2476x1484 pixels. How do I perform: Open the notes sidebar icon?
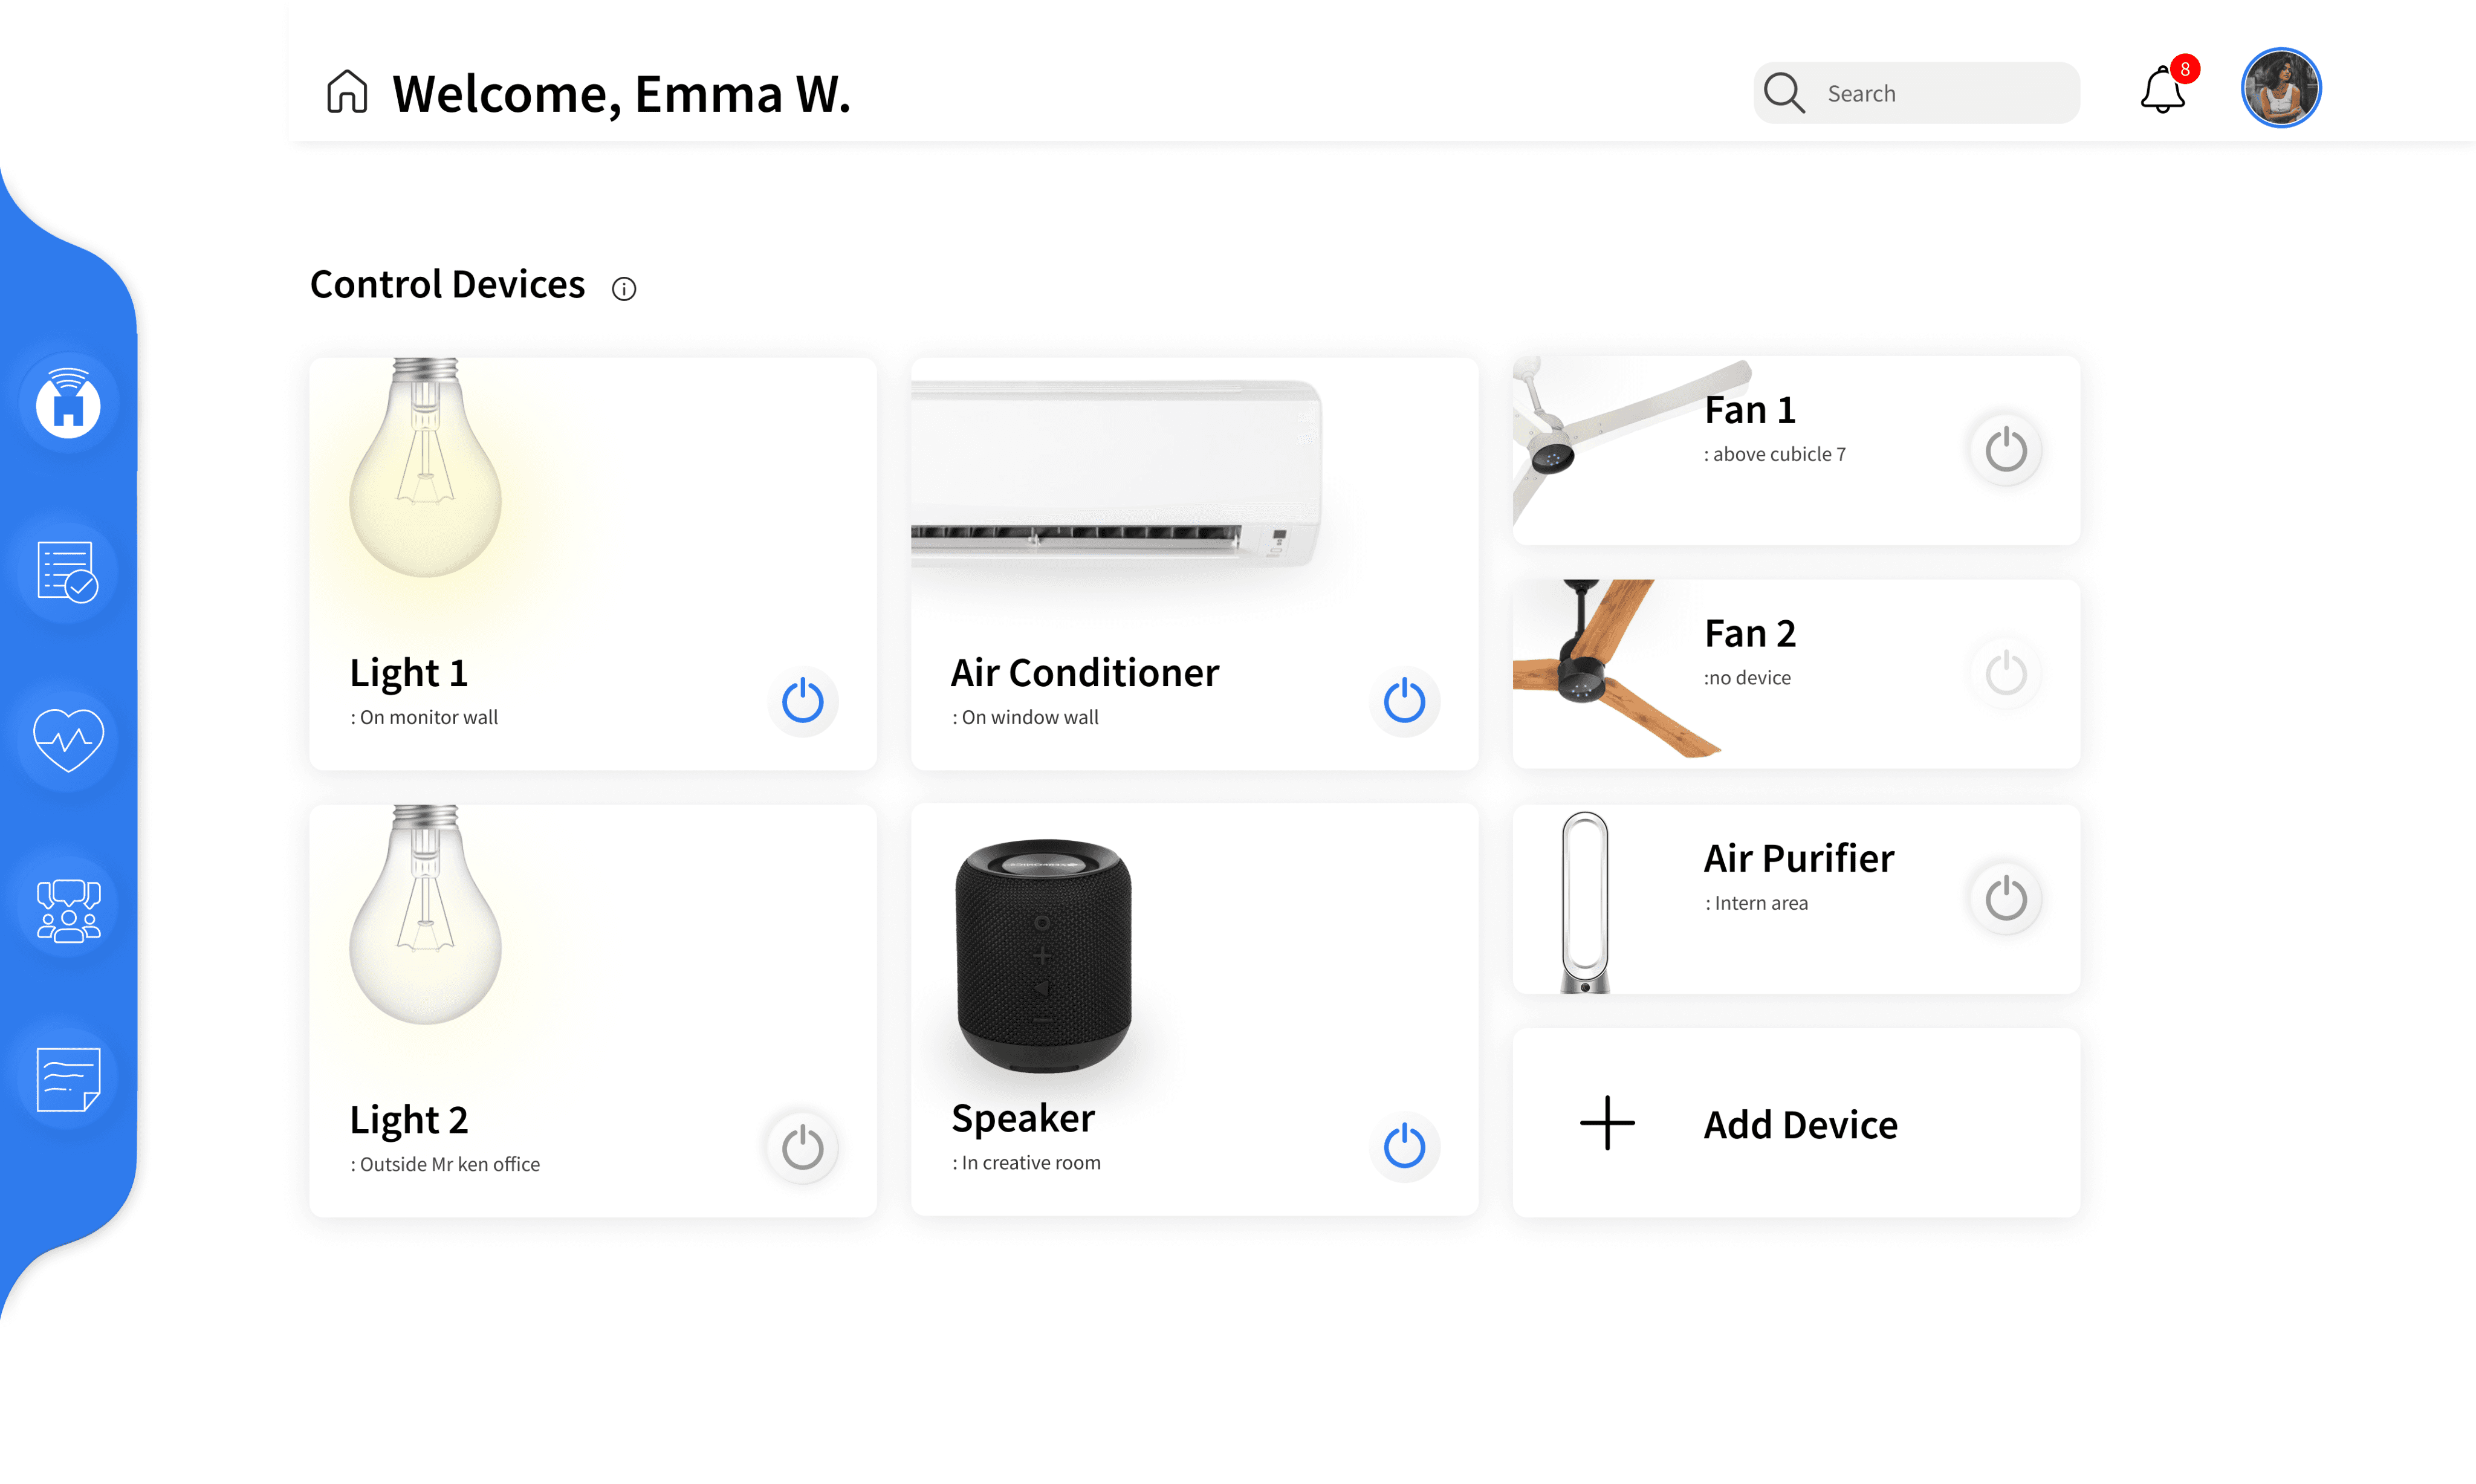point(68,1078)
